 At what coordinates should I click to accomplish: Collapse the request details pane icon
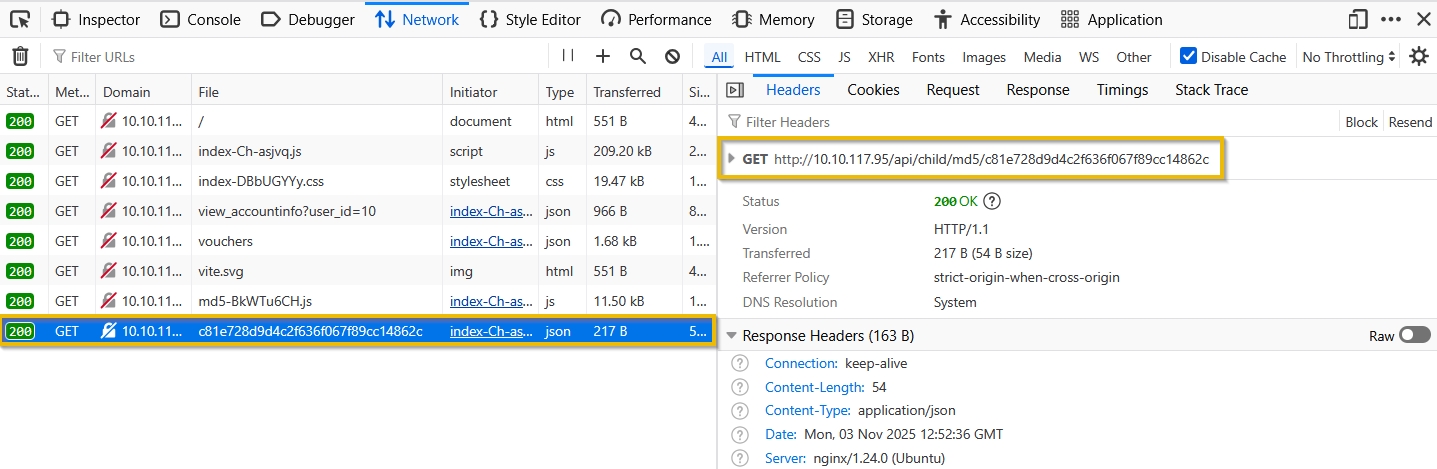click(x=735, y=90)
